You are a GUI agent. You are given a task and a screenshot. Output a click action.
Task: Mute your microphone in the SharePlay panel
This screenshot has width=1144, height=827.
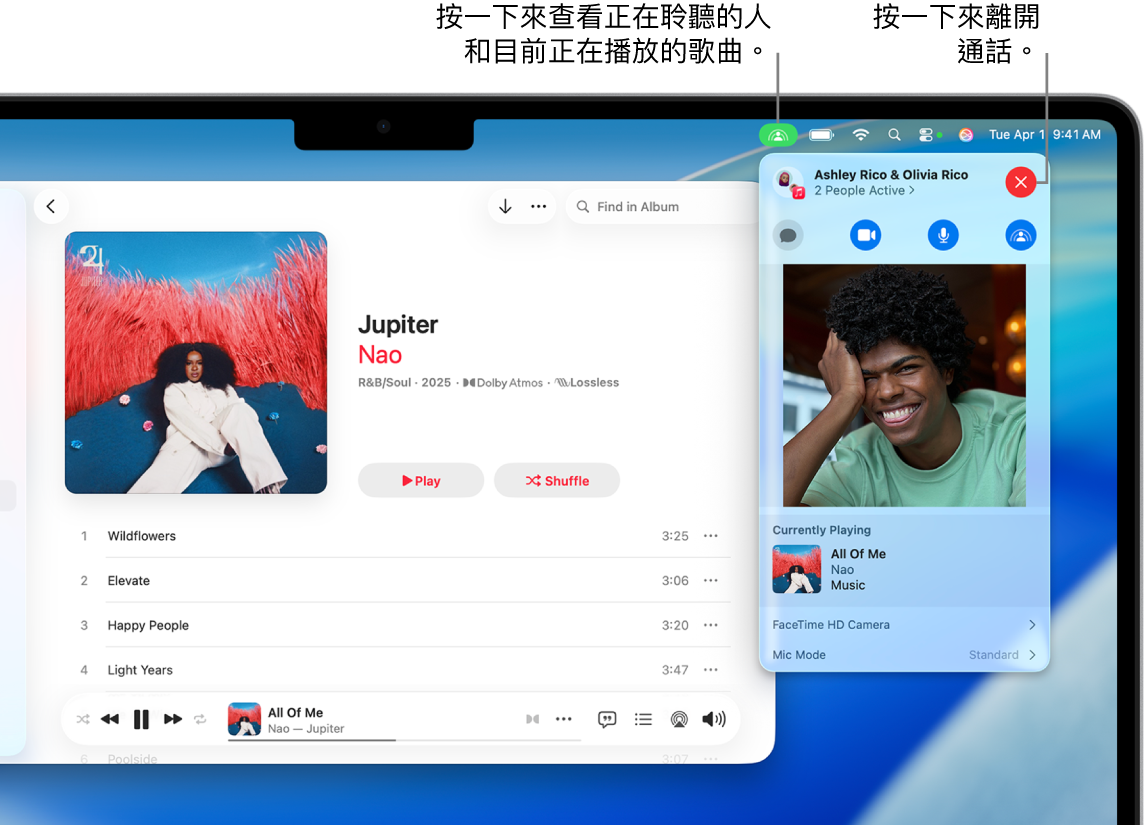point(943,235)
